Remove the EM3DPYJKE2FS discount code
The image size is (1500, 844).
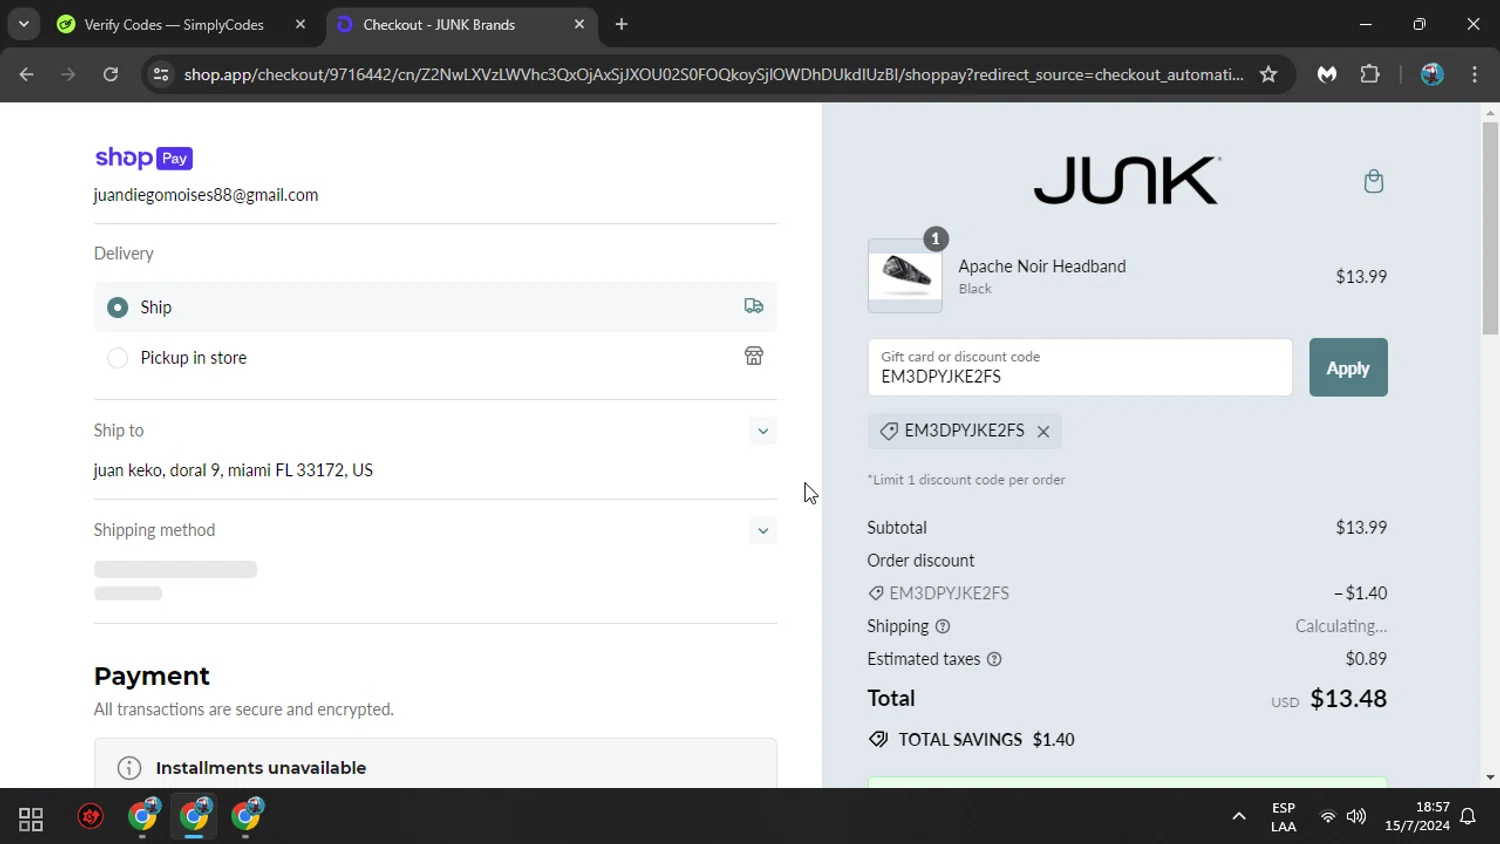1043,431
